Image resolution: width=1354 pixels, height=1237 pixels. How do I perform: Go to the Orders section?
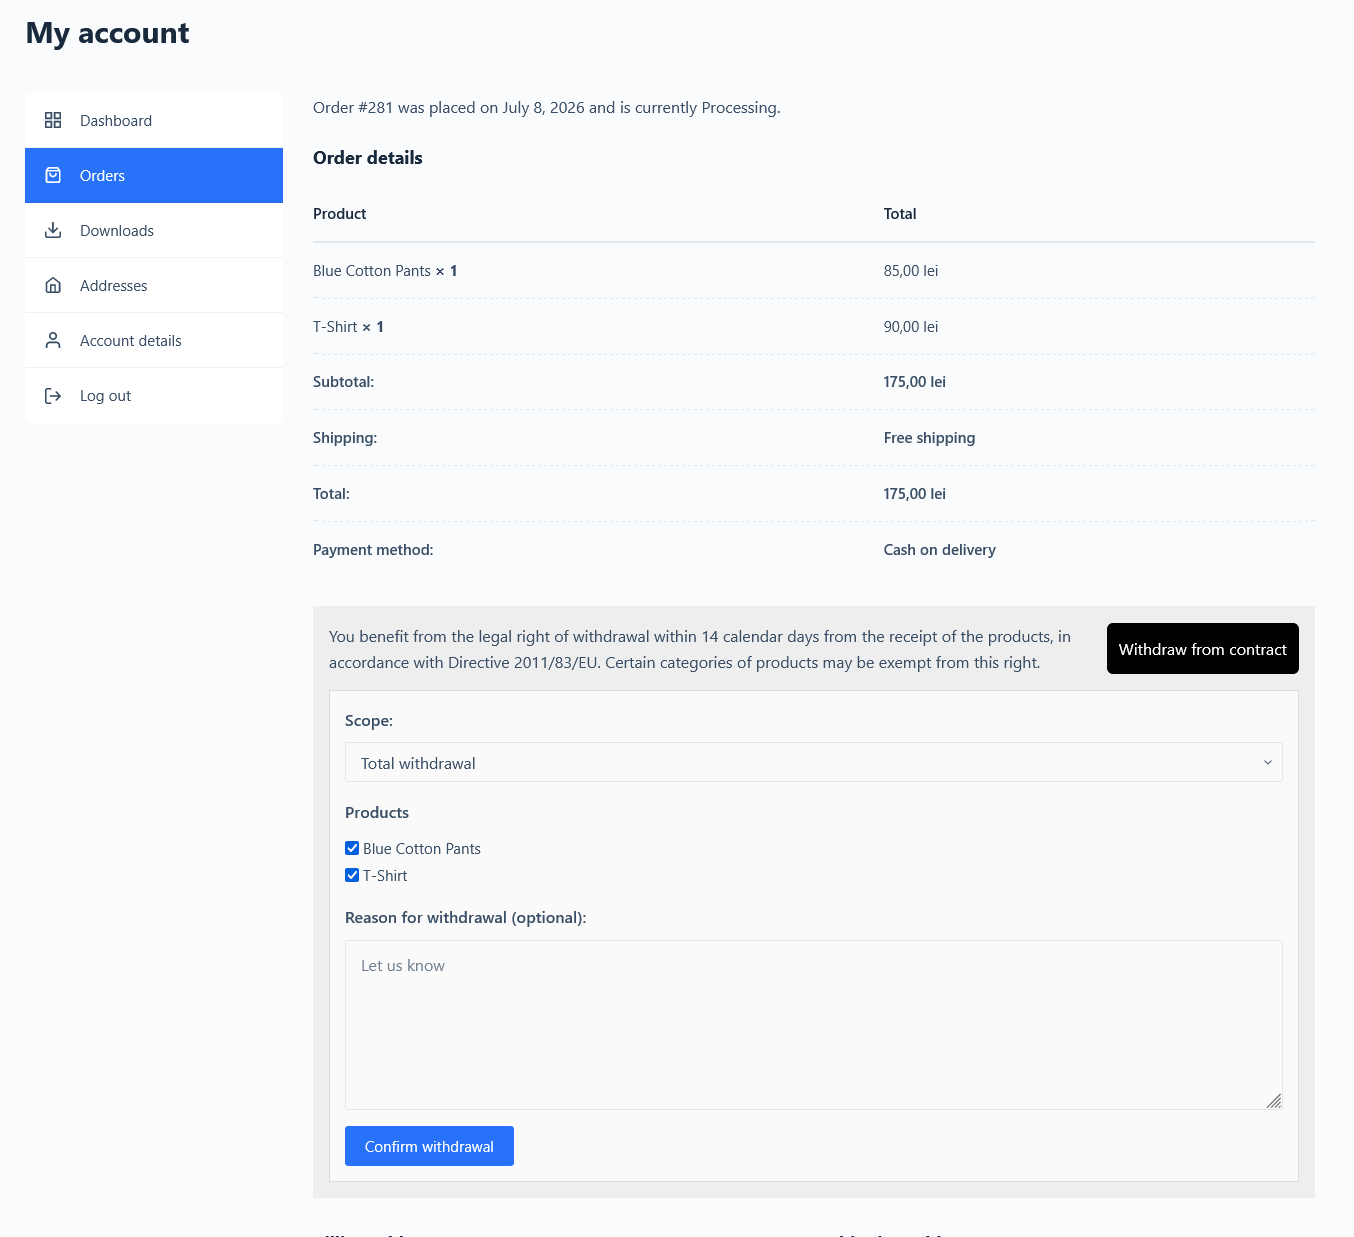(154, 175)
